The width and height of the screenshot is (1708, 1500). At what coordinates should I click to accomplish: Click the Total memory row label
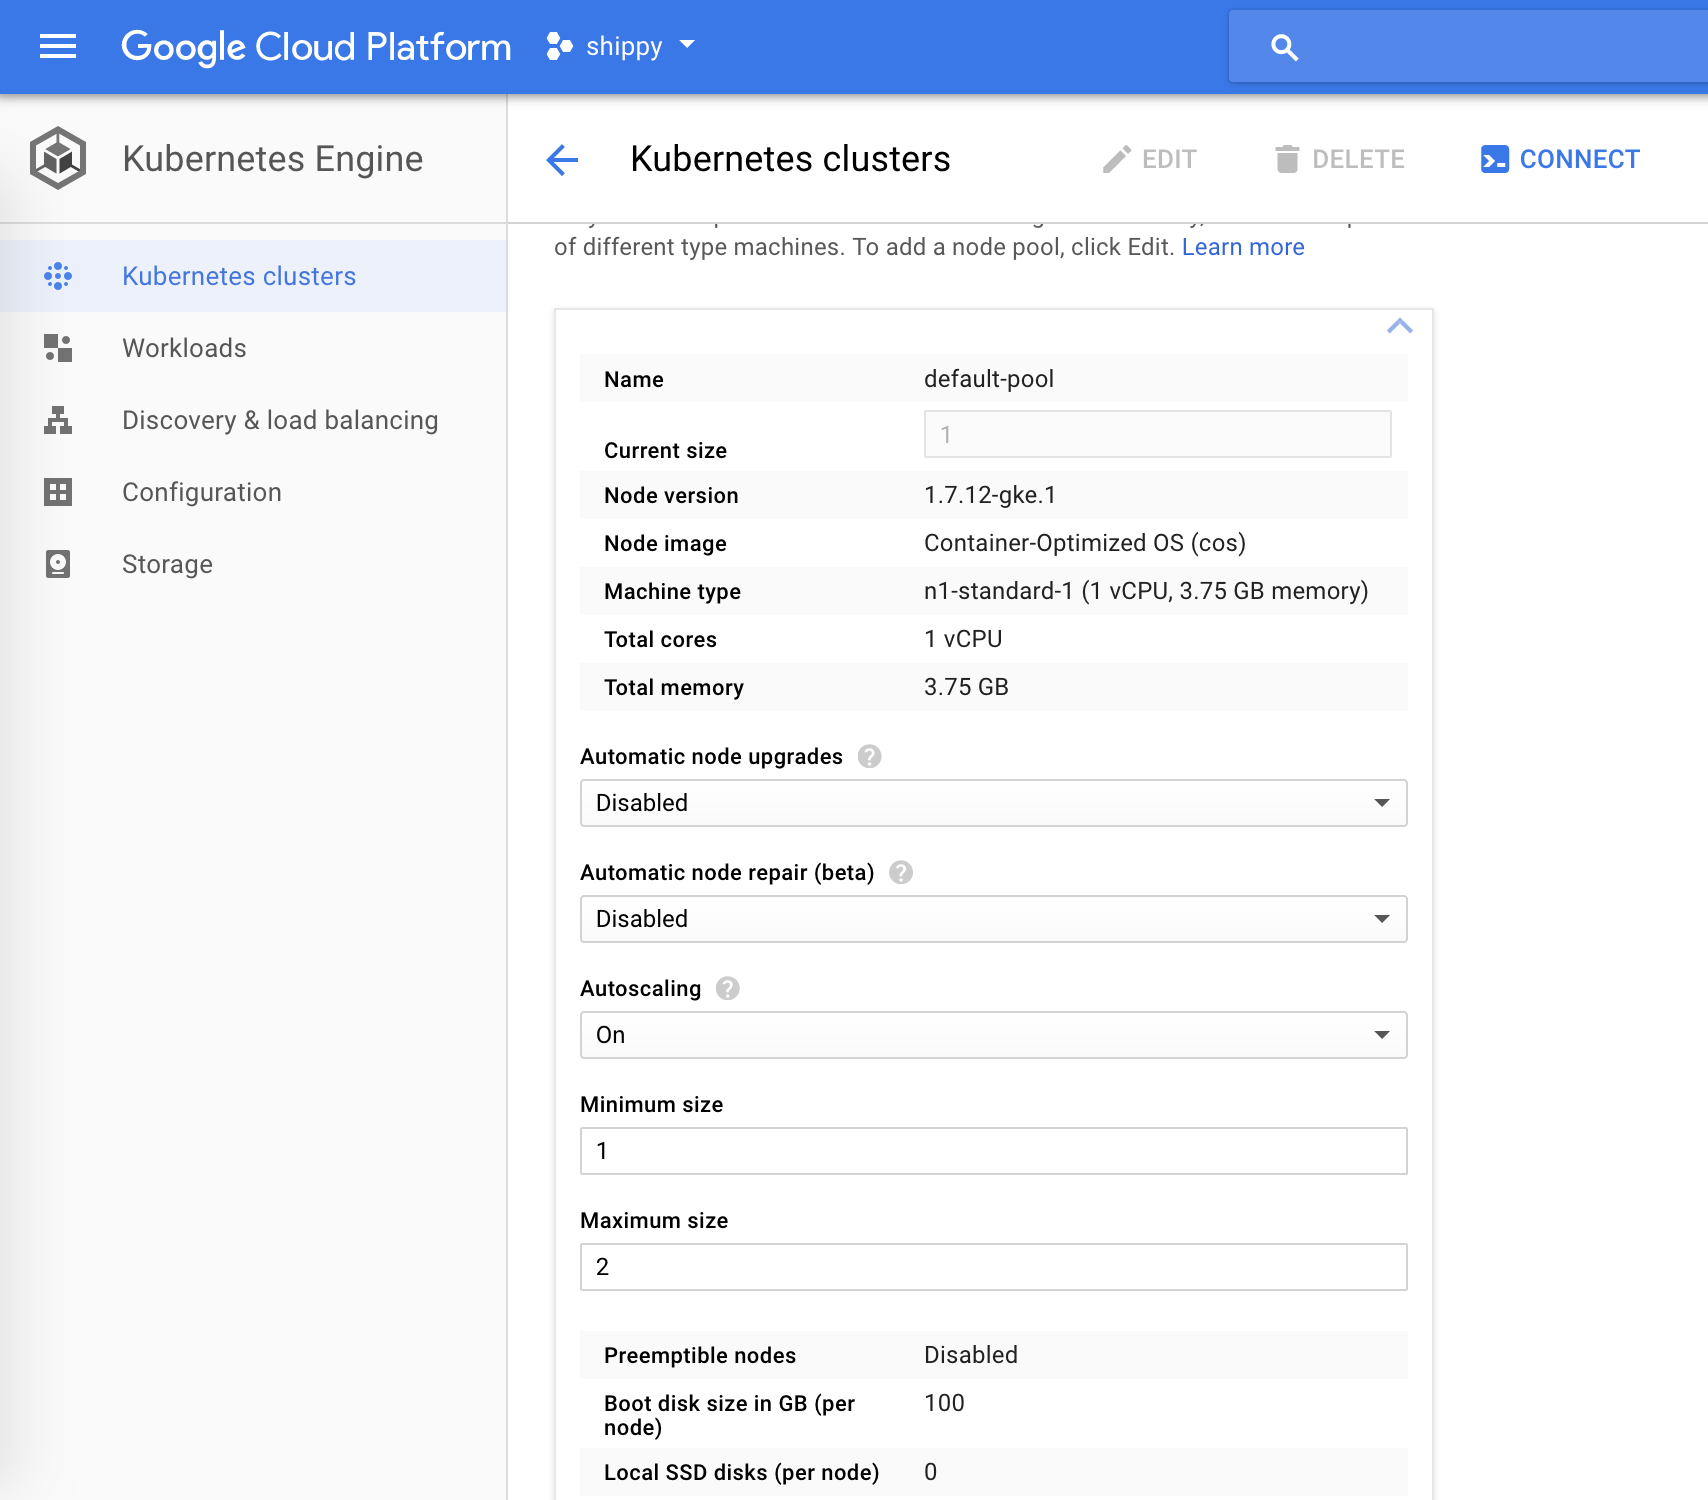pyautogui.click(x=674, y=687)
